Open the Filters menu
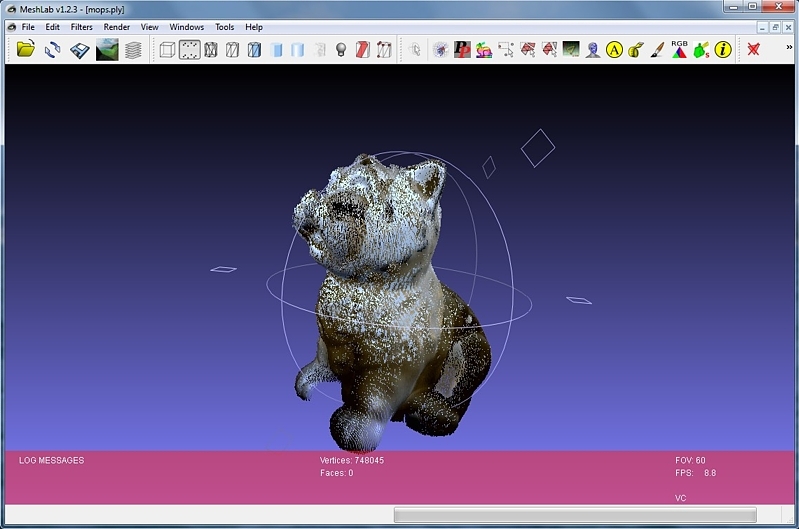Viewport: 799px width, 529px height. [81, 27]
